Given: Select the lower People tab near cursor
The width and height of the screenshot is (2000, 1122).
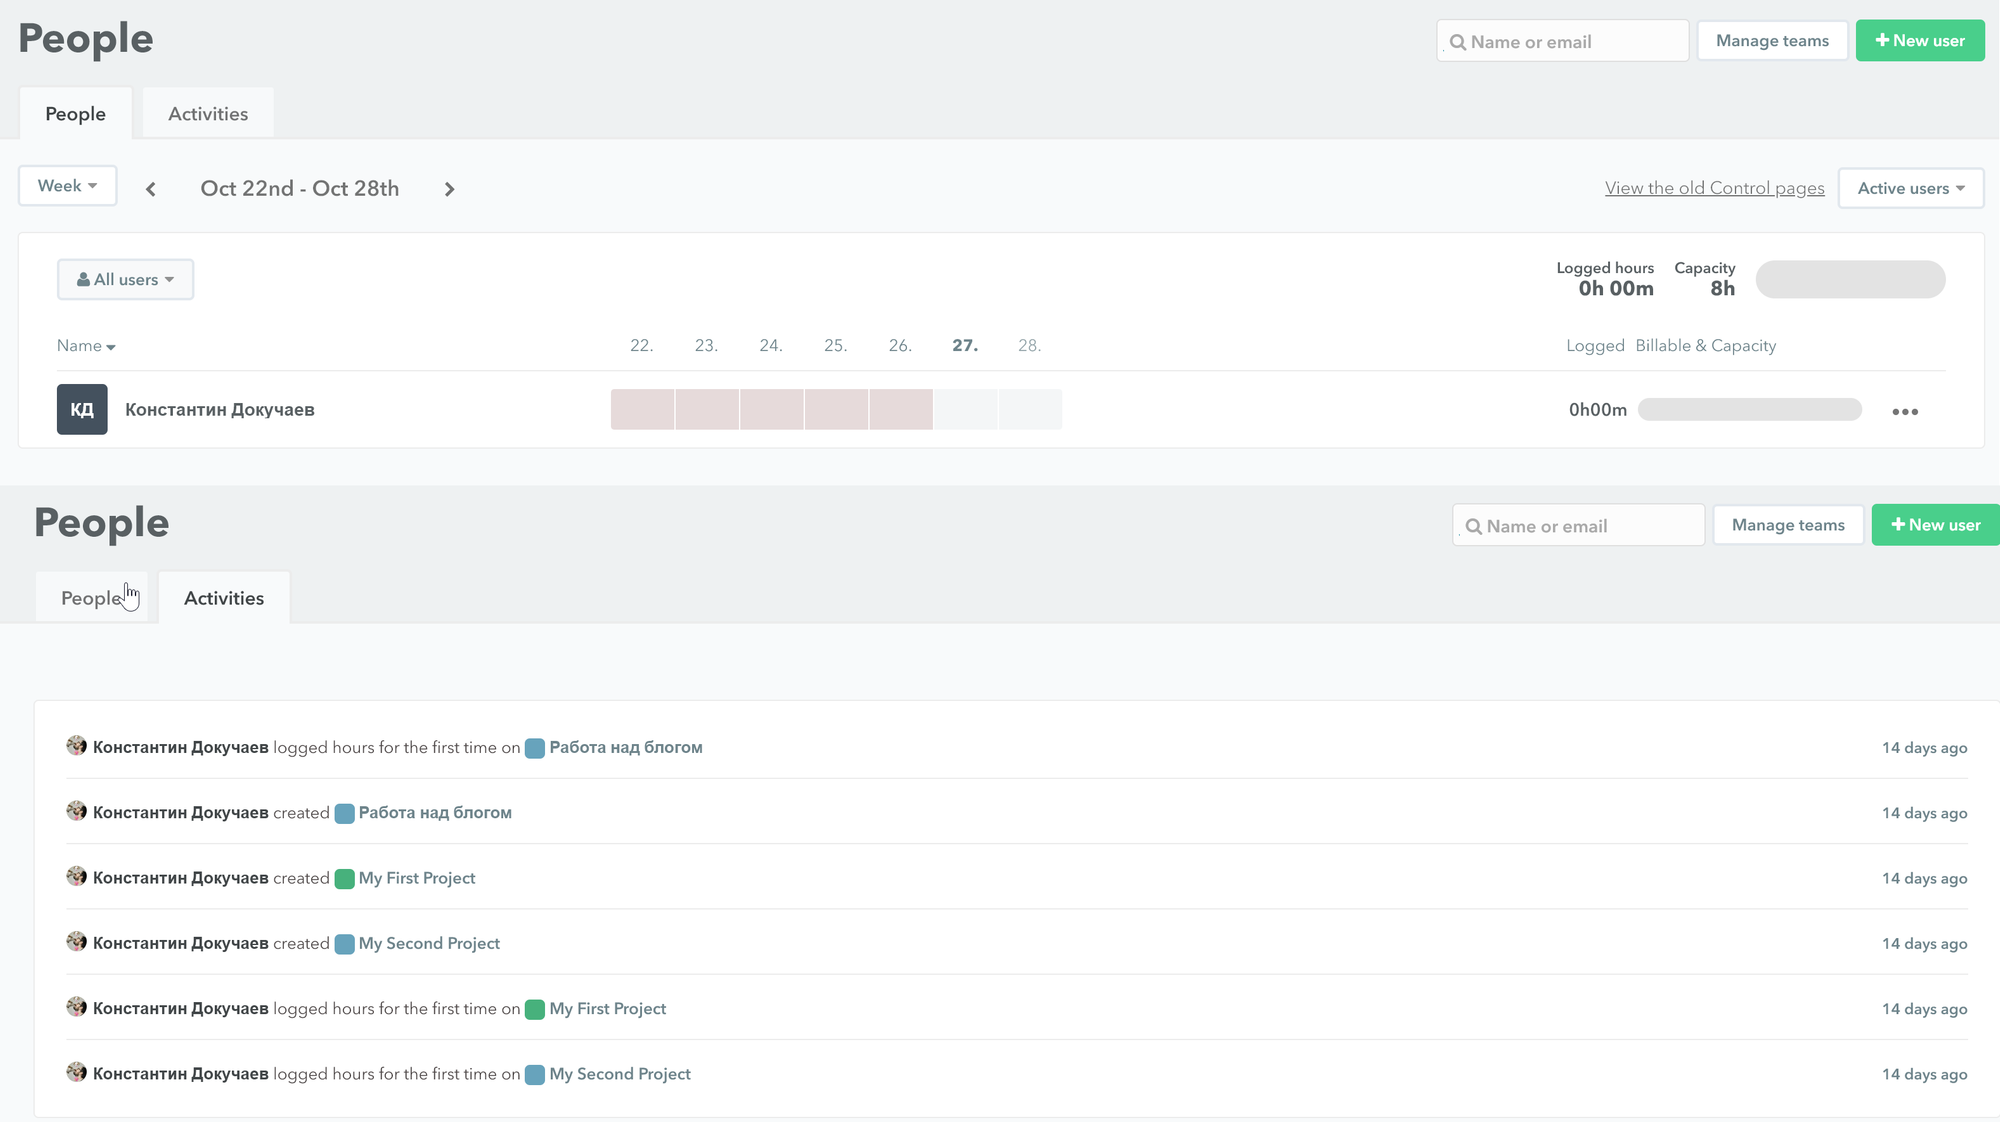Looking at the screenshot, I should click(x=91, y=598).
